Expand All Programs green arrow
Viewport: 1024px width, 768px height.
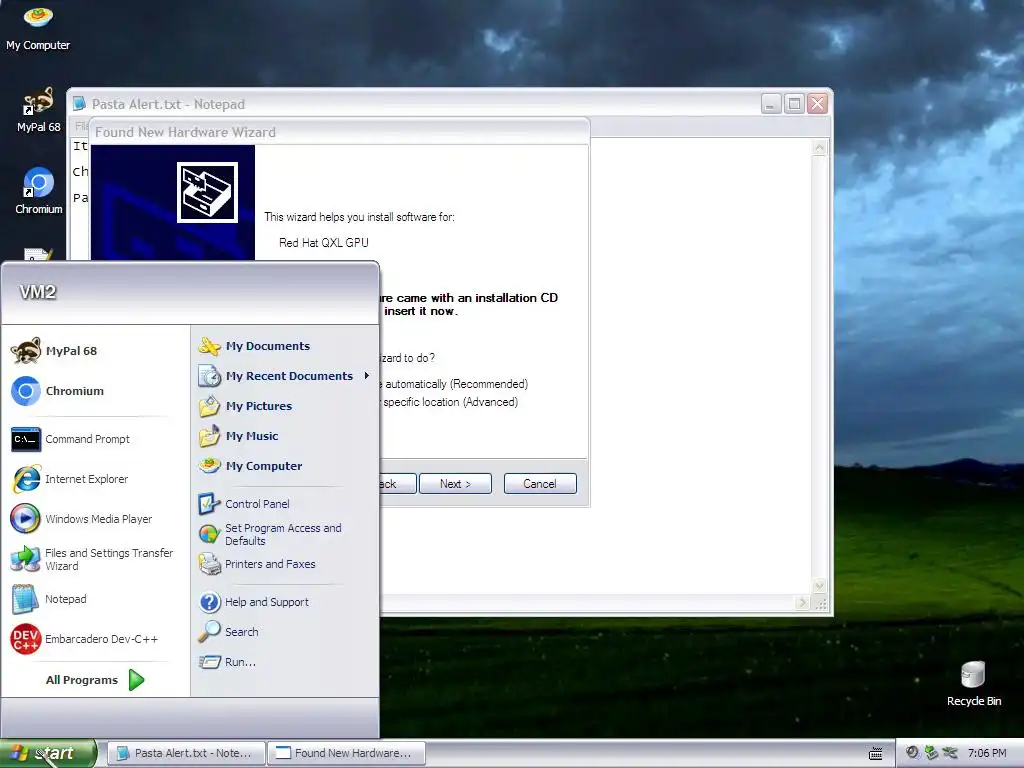136,680
